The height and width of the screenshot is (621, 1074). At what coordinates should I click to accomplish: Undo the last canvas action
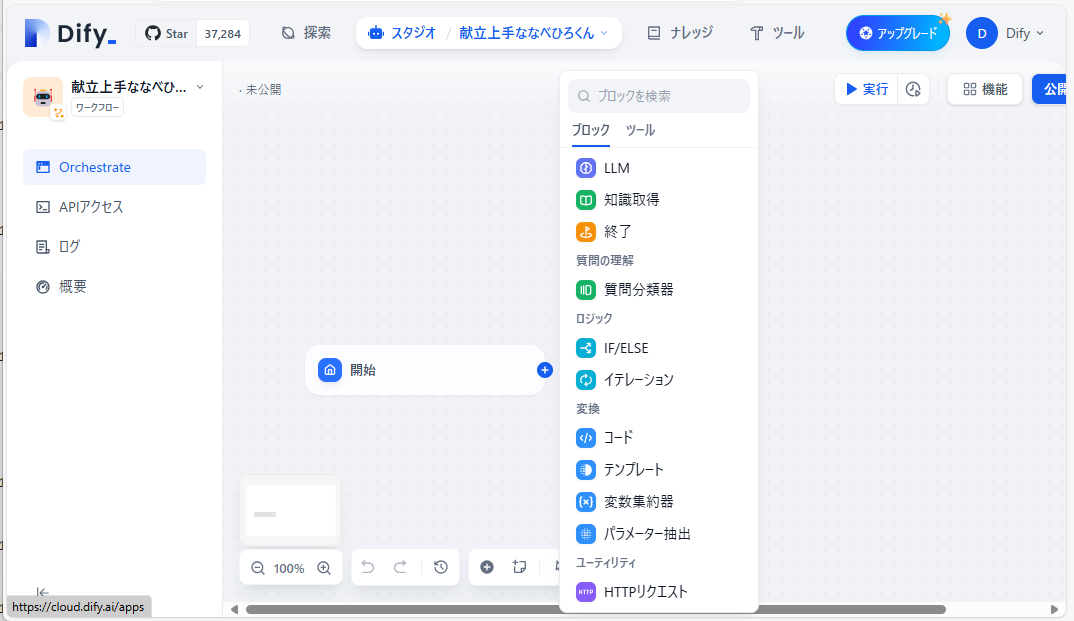pyautogui.click(x=368, y=567)
